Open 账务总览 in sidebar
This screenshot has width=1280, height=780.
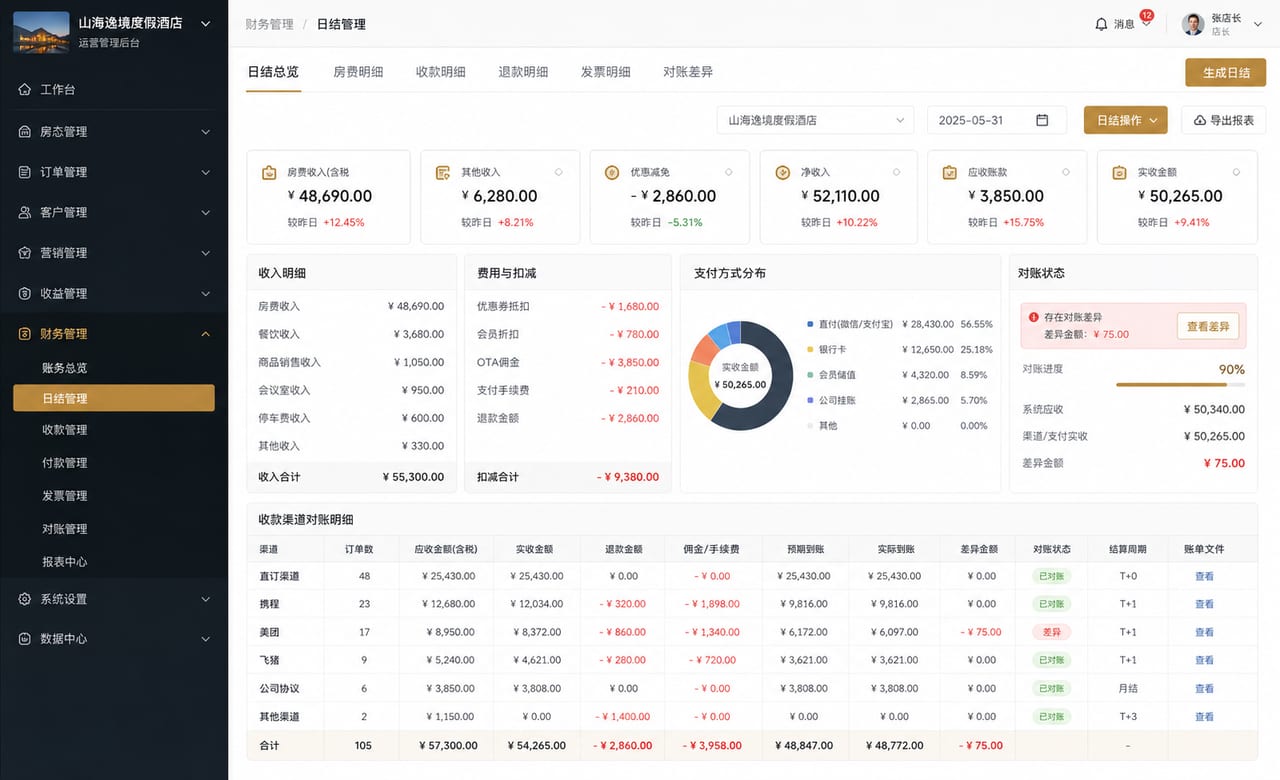coord(64,368)
